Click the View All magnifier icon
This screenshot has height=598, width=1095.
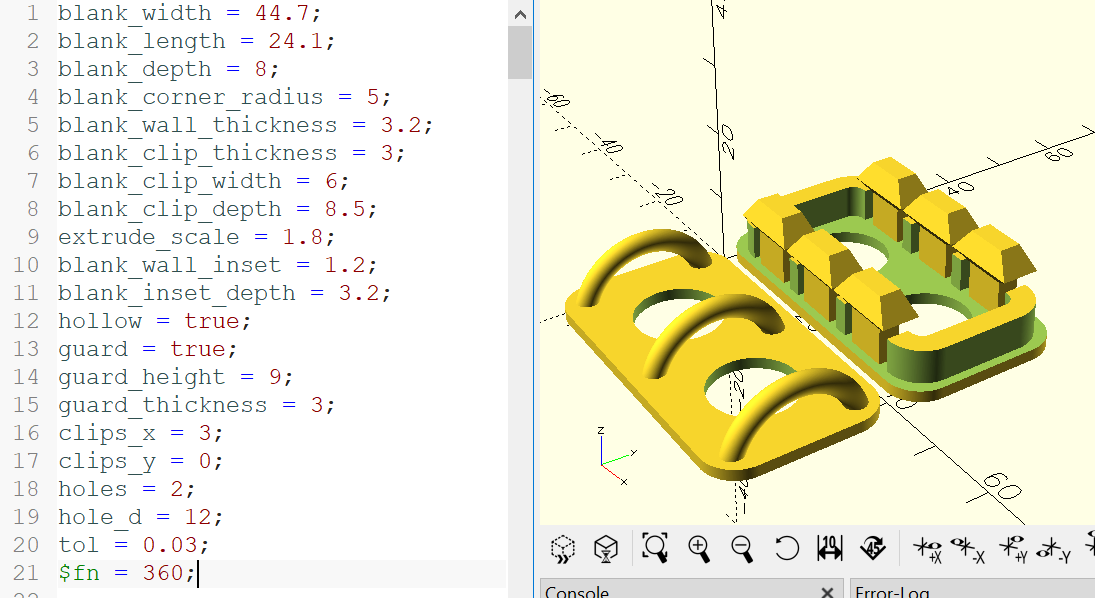pyautogui.click(x=655, y=548)
